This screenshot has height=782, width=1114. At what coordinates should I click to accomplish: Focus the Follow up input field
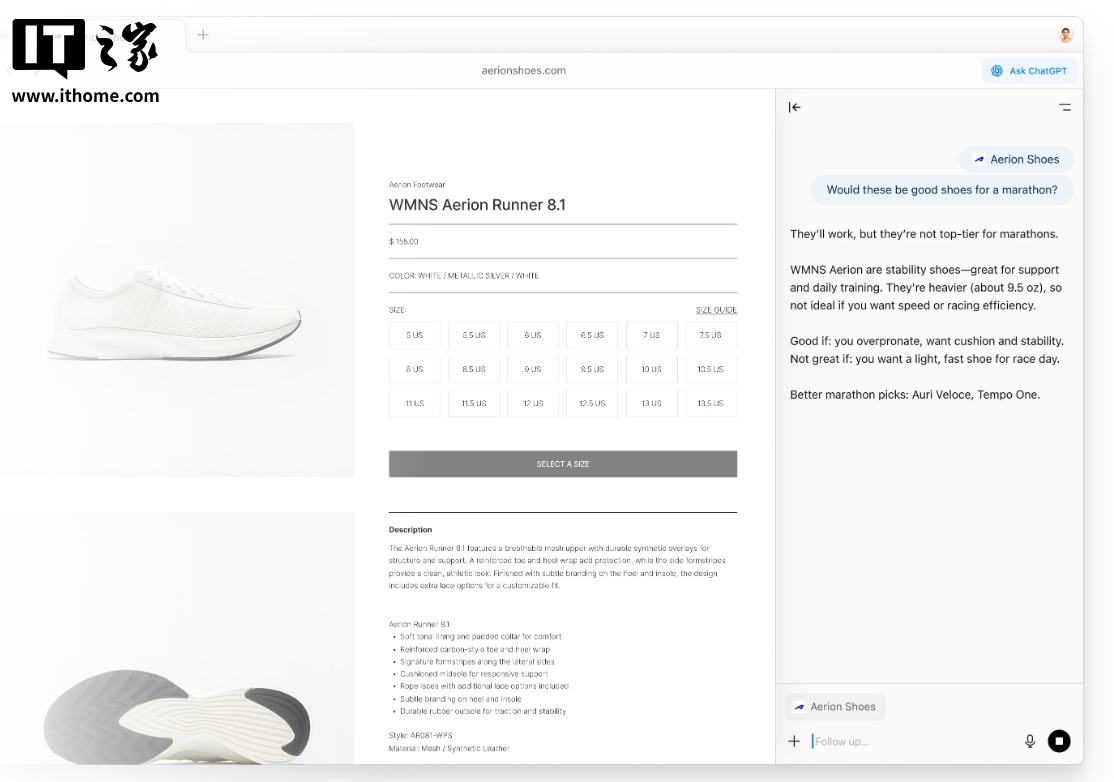tap(910, 741)
